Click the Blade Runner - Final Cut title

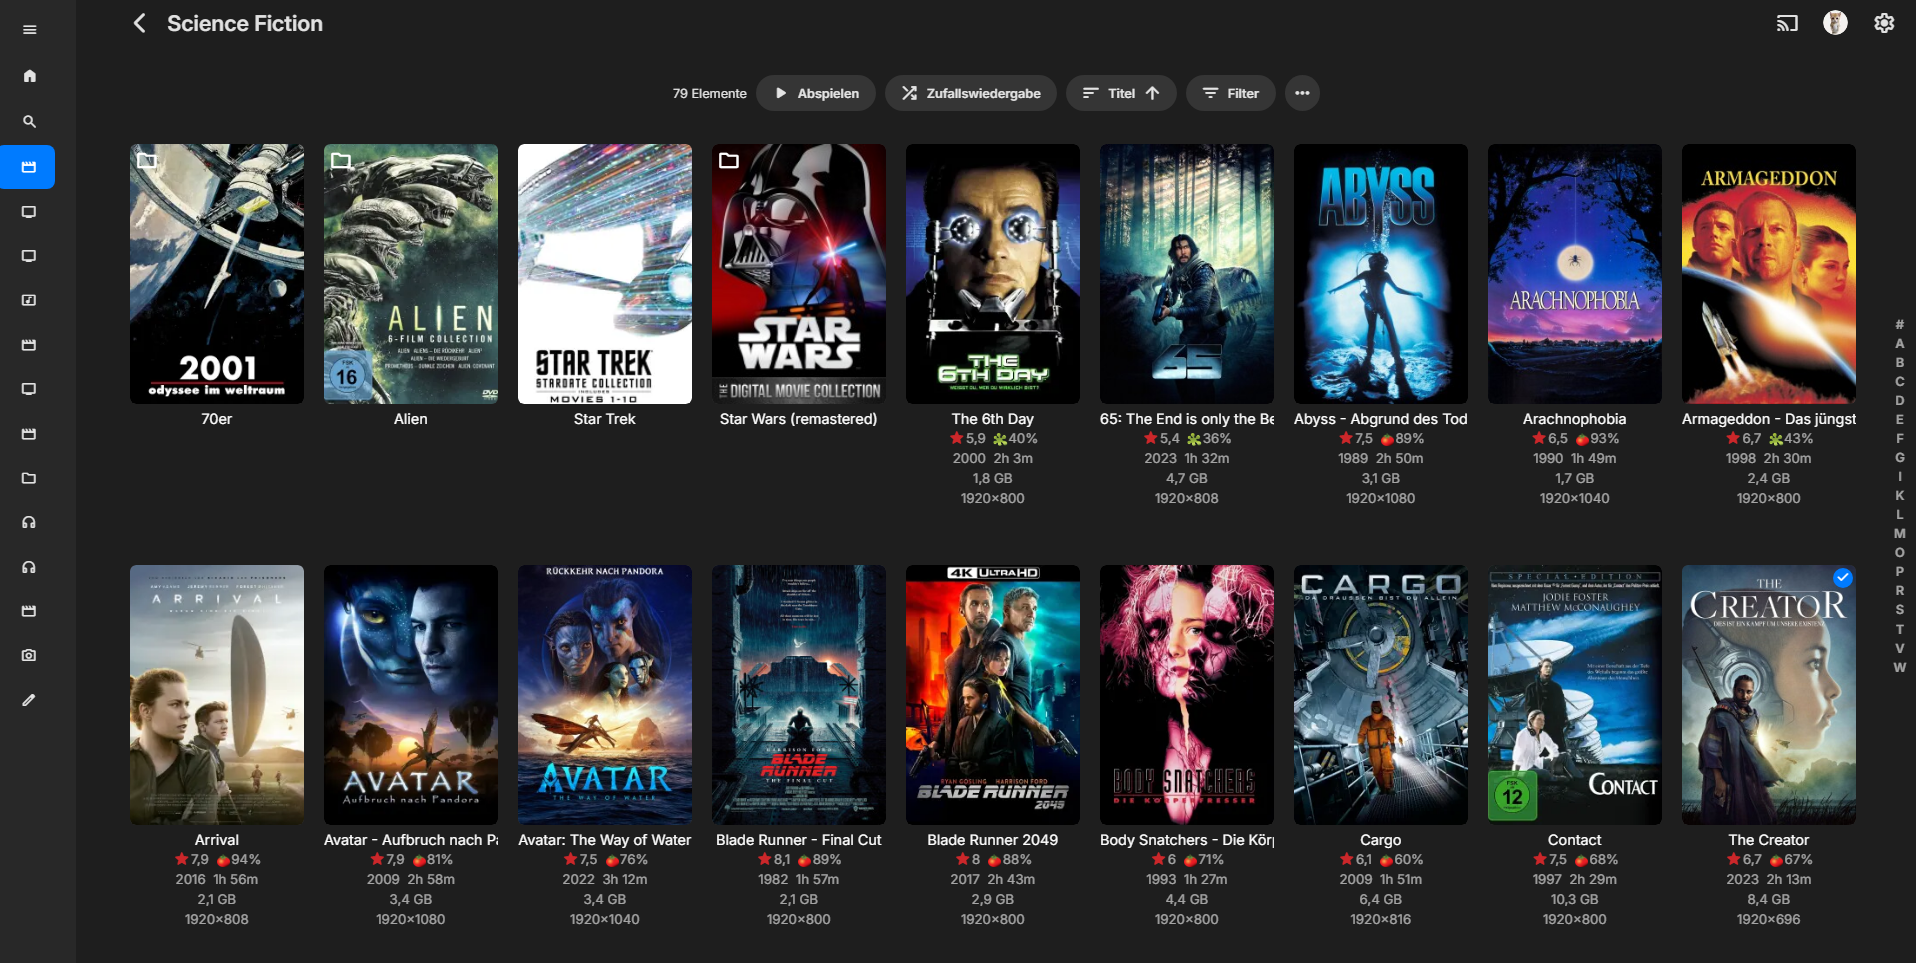coord(799,840)
